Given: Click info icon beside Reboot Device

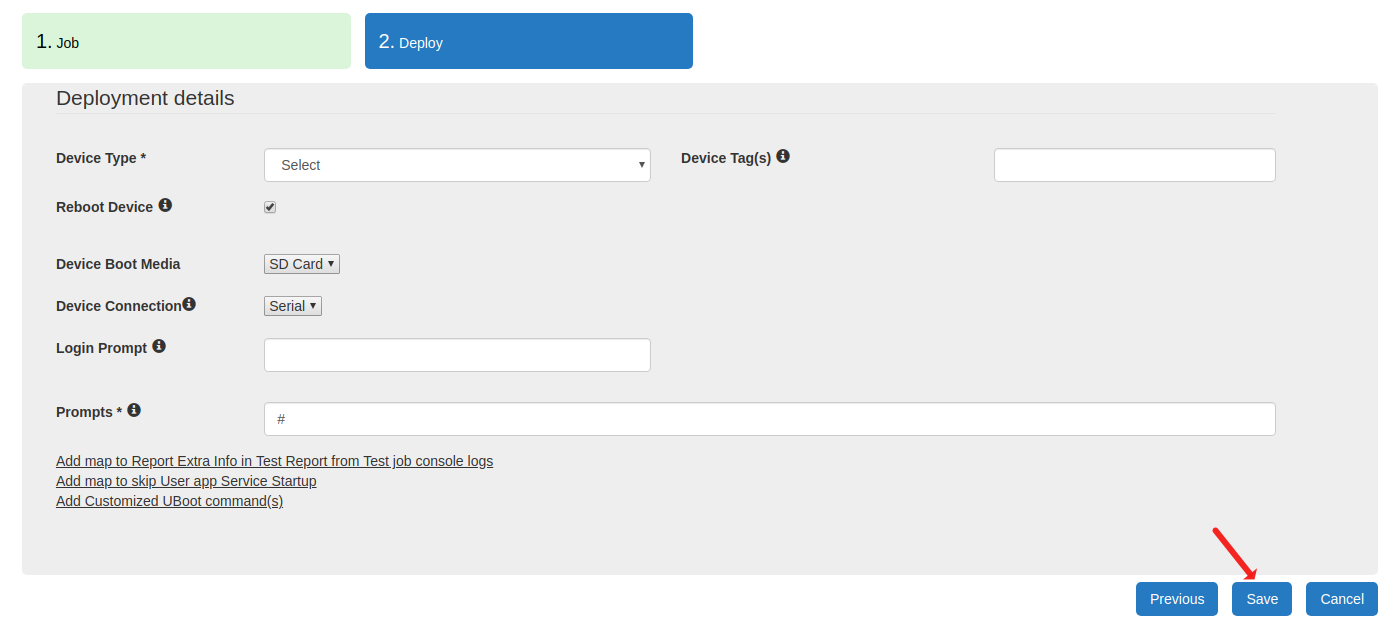Looking at the screenshot, I should click(x=165, y=205).
